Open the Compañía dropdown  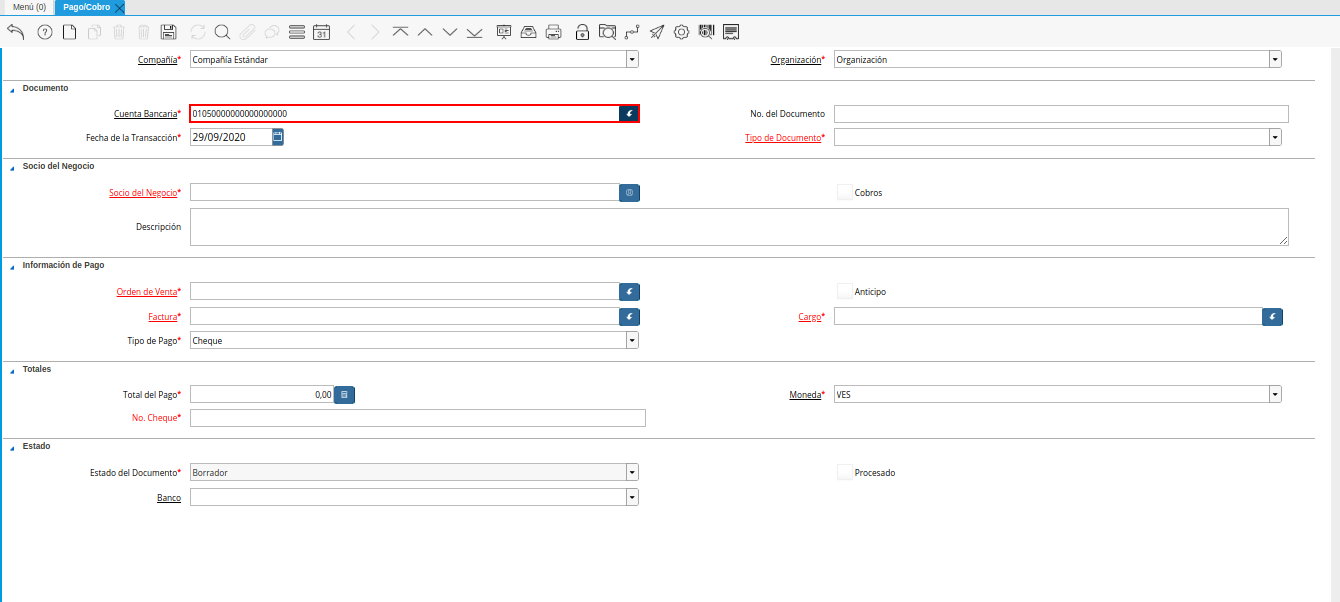632,60
